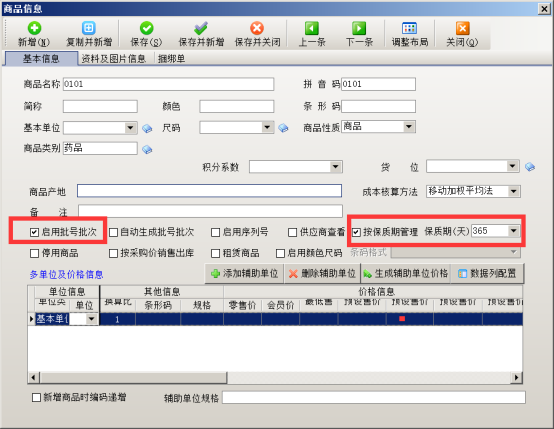Click lookup icon beside 商品类别 field
This screenshot has width=554, height=429.
click(x=147, y=149)
